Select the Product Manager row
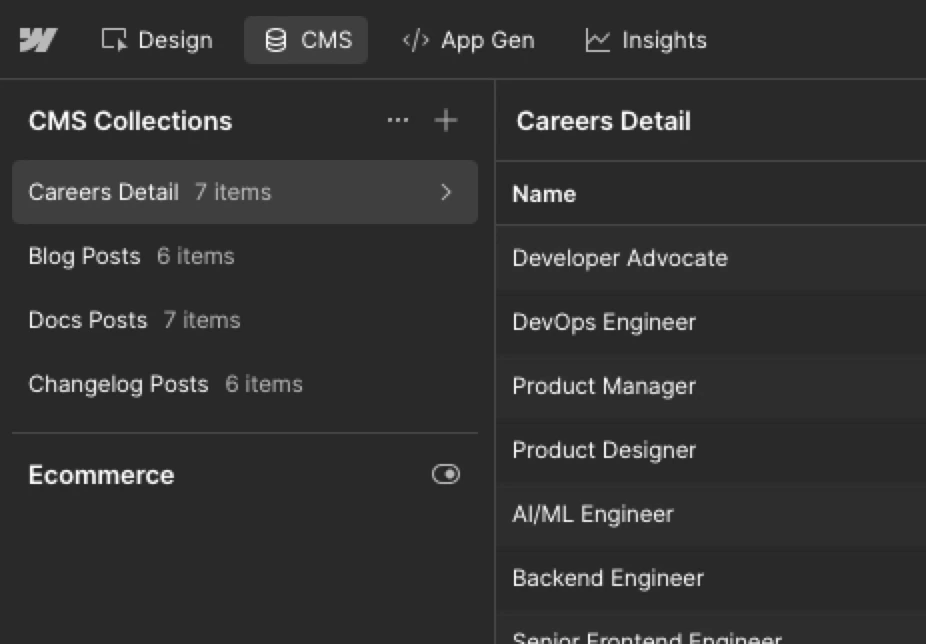The width and height of the screenshot is (926, 644). (604, 386)
